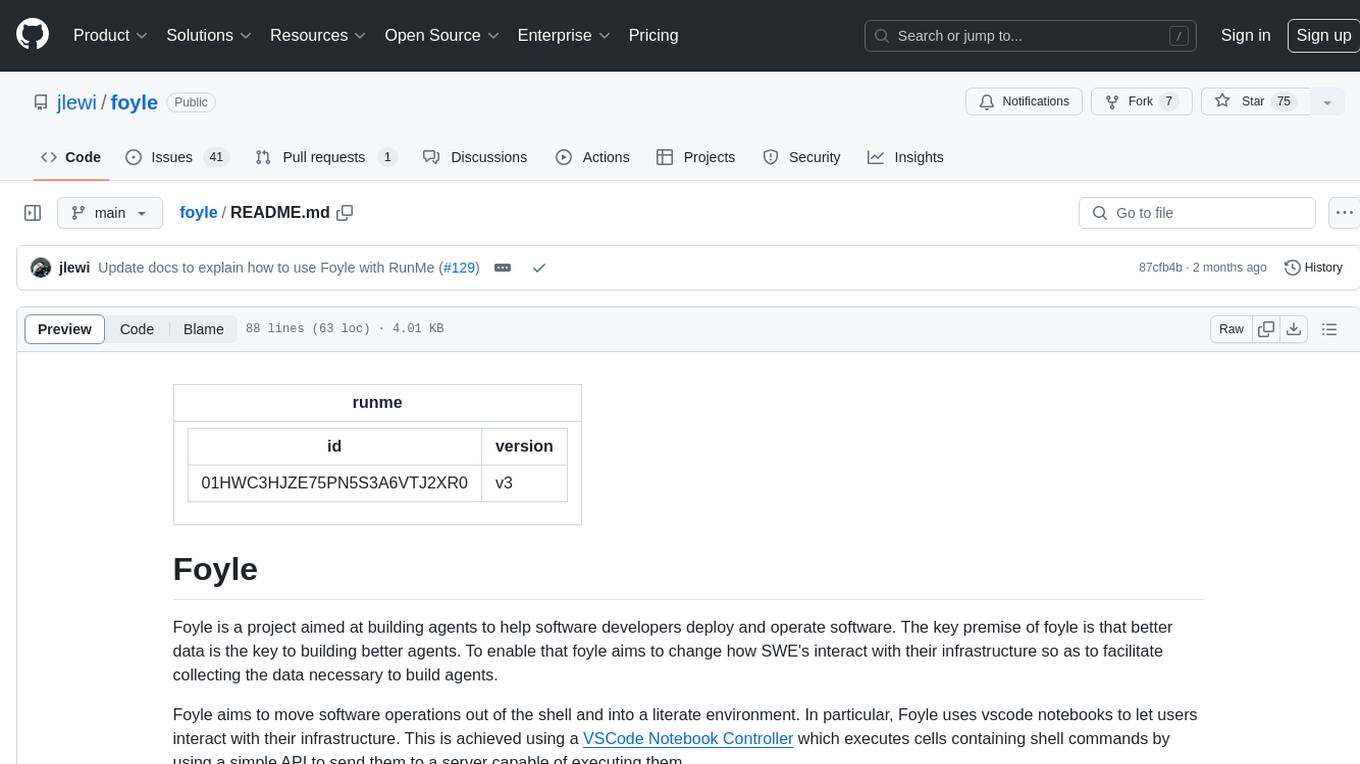Click the v3 version cell

point(524,483)
